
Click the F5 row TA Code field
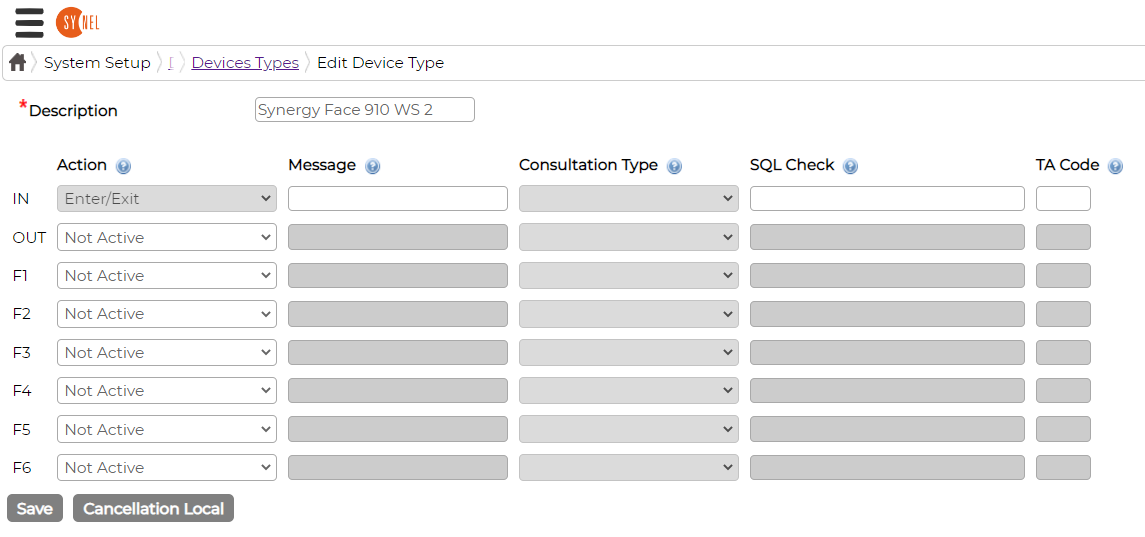(1063, 430)
